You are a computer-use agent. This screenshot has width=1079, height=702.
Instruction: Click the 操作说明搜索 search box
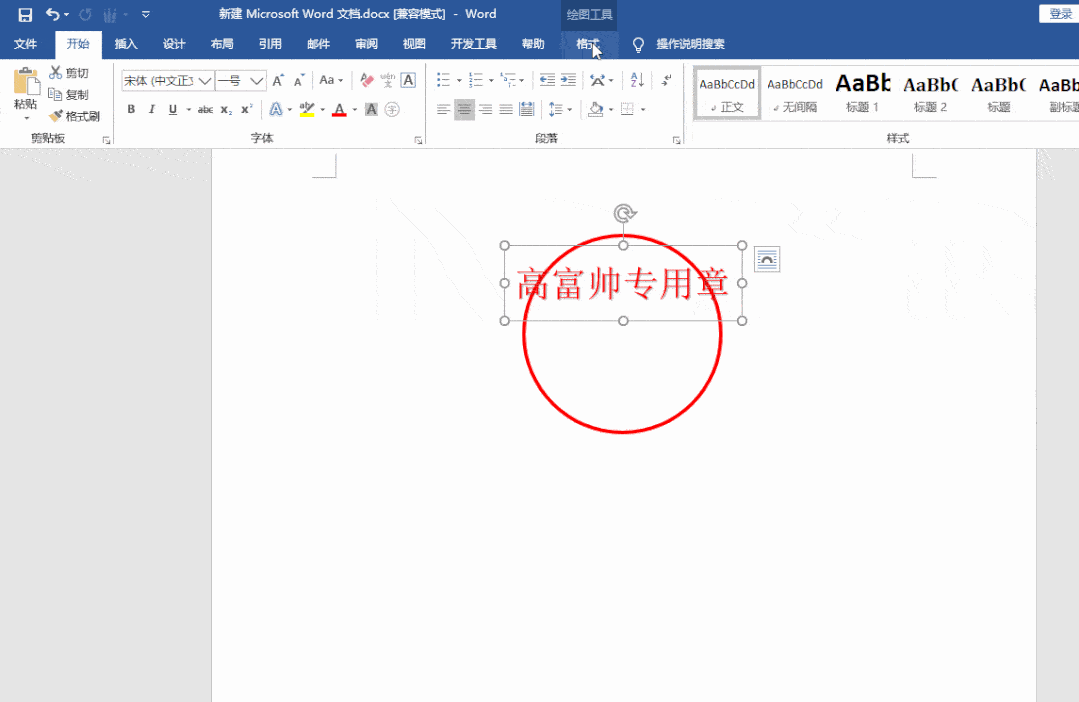(690, 44)
